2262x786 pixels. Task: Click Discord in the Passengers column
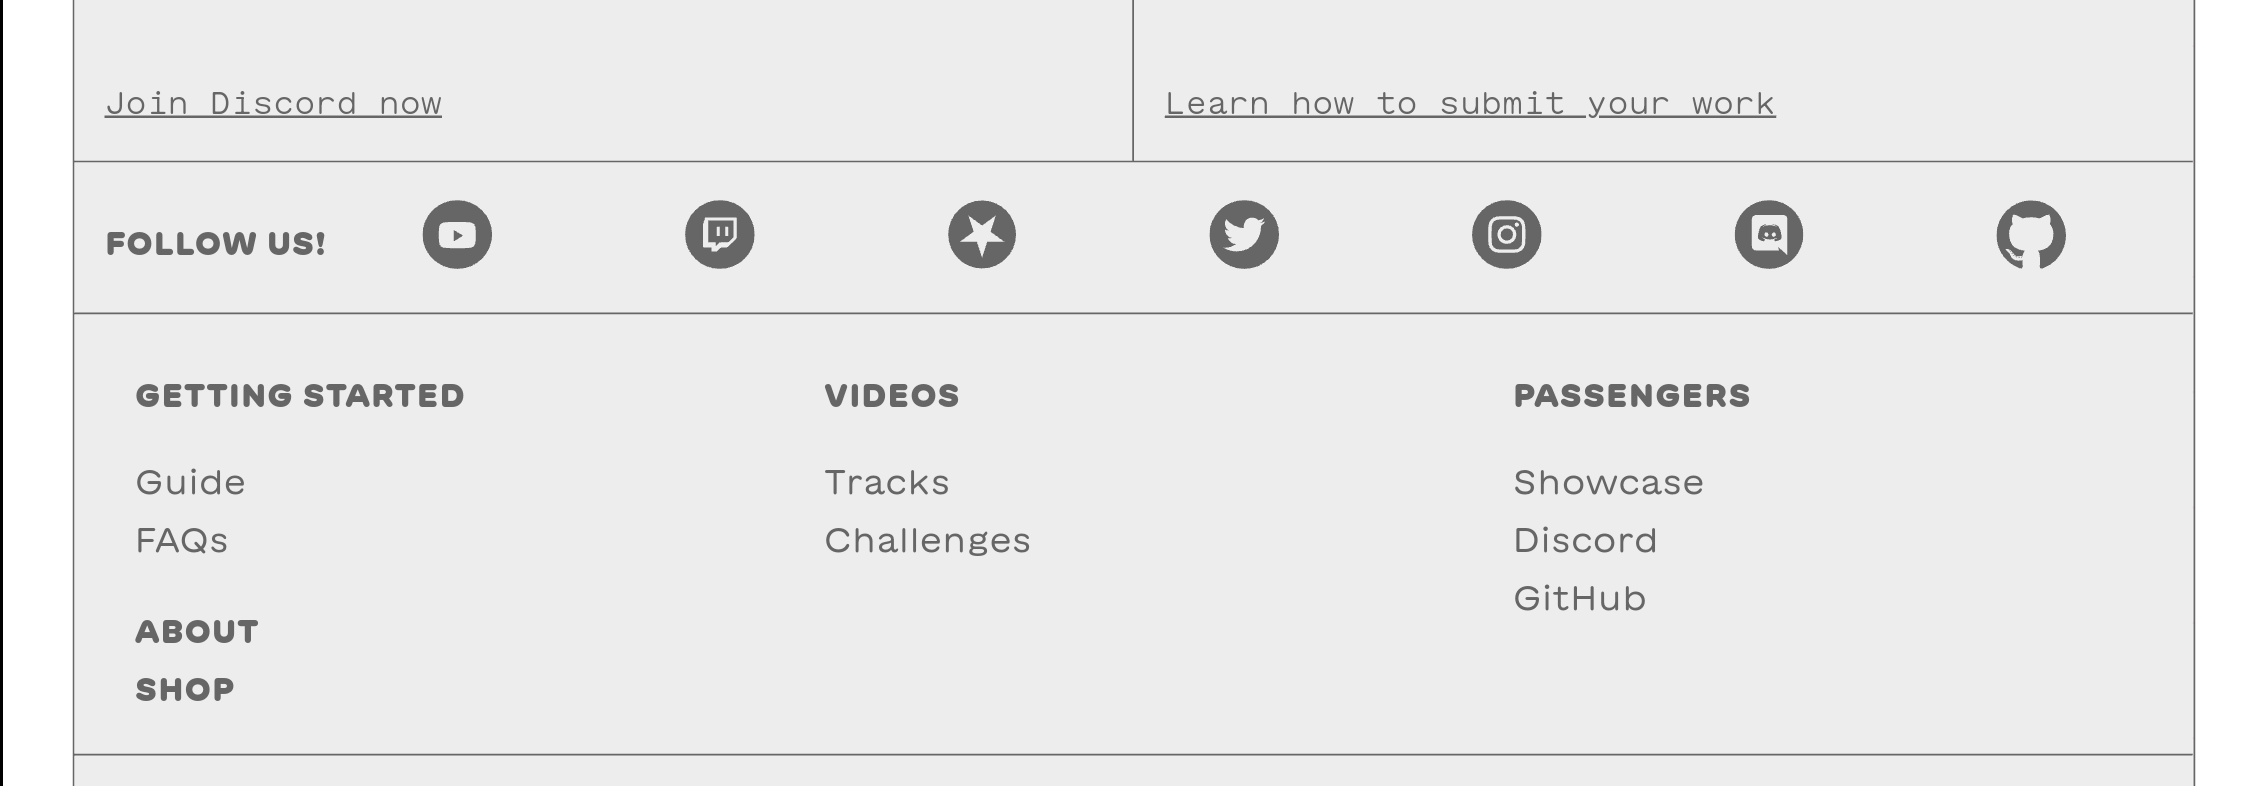click(x=1584, y=541)
